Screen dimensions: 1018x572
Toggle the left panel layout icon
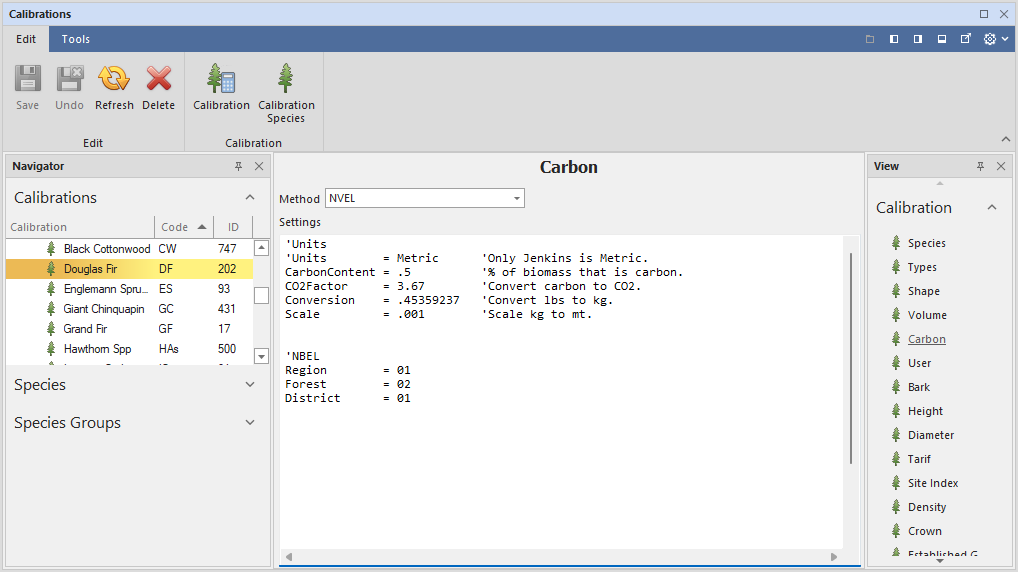[x=894, y=39]
